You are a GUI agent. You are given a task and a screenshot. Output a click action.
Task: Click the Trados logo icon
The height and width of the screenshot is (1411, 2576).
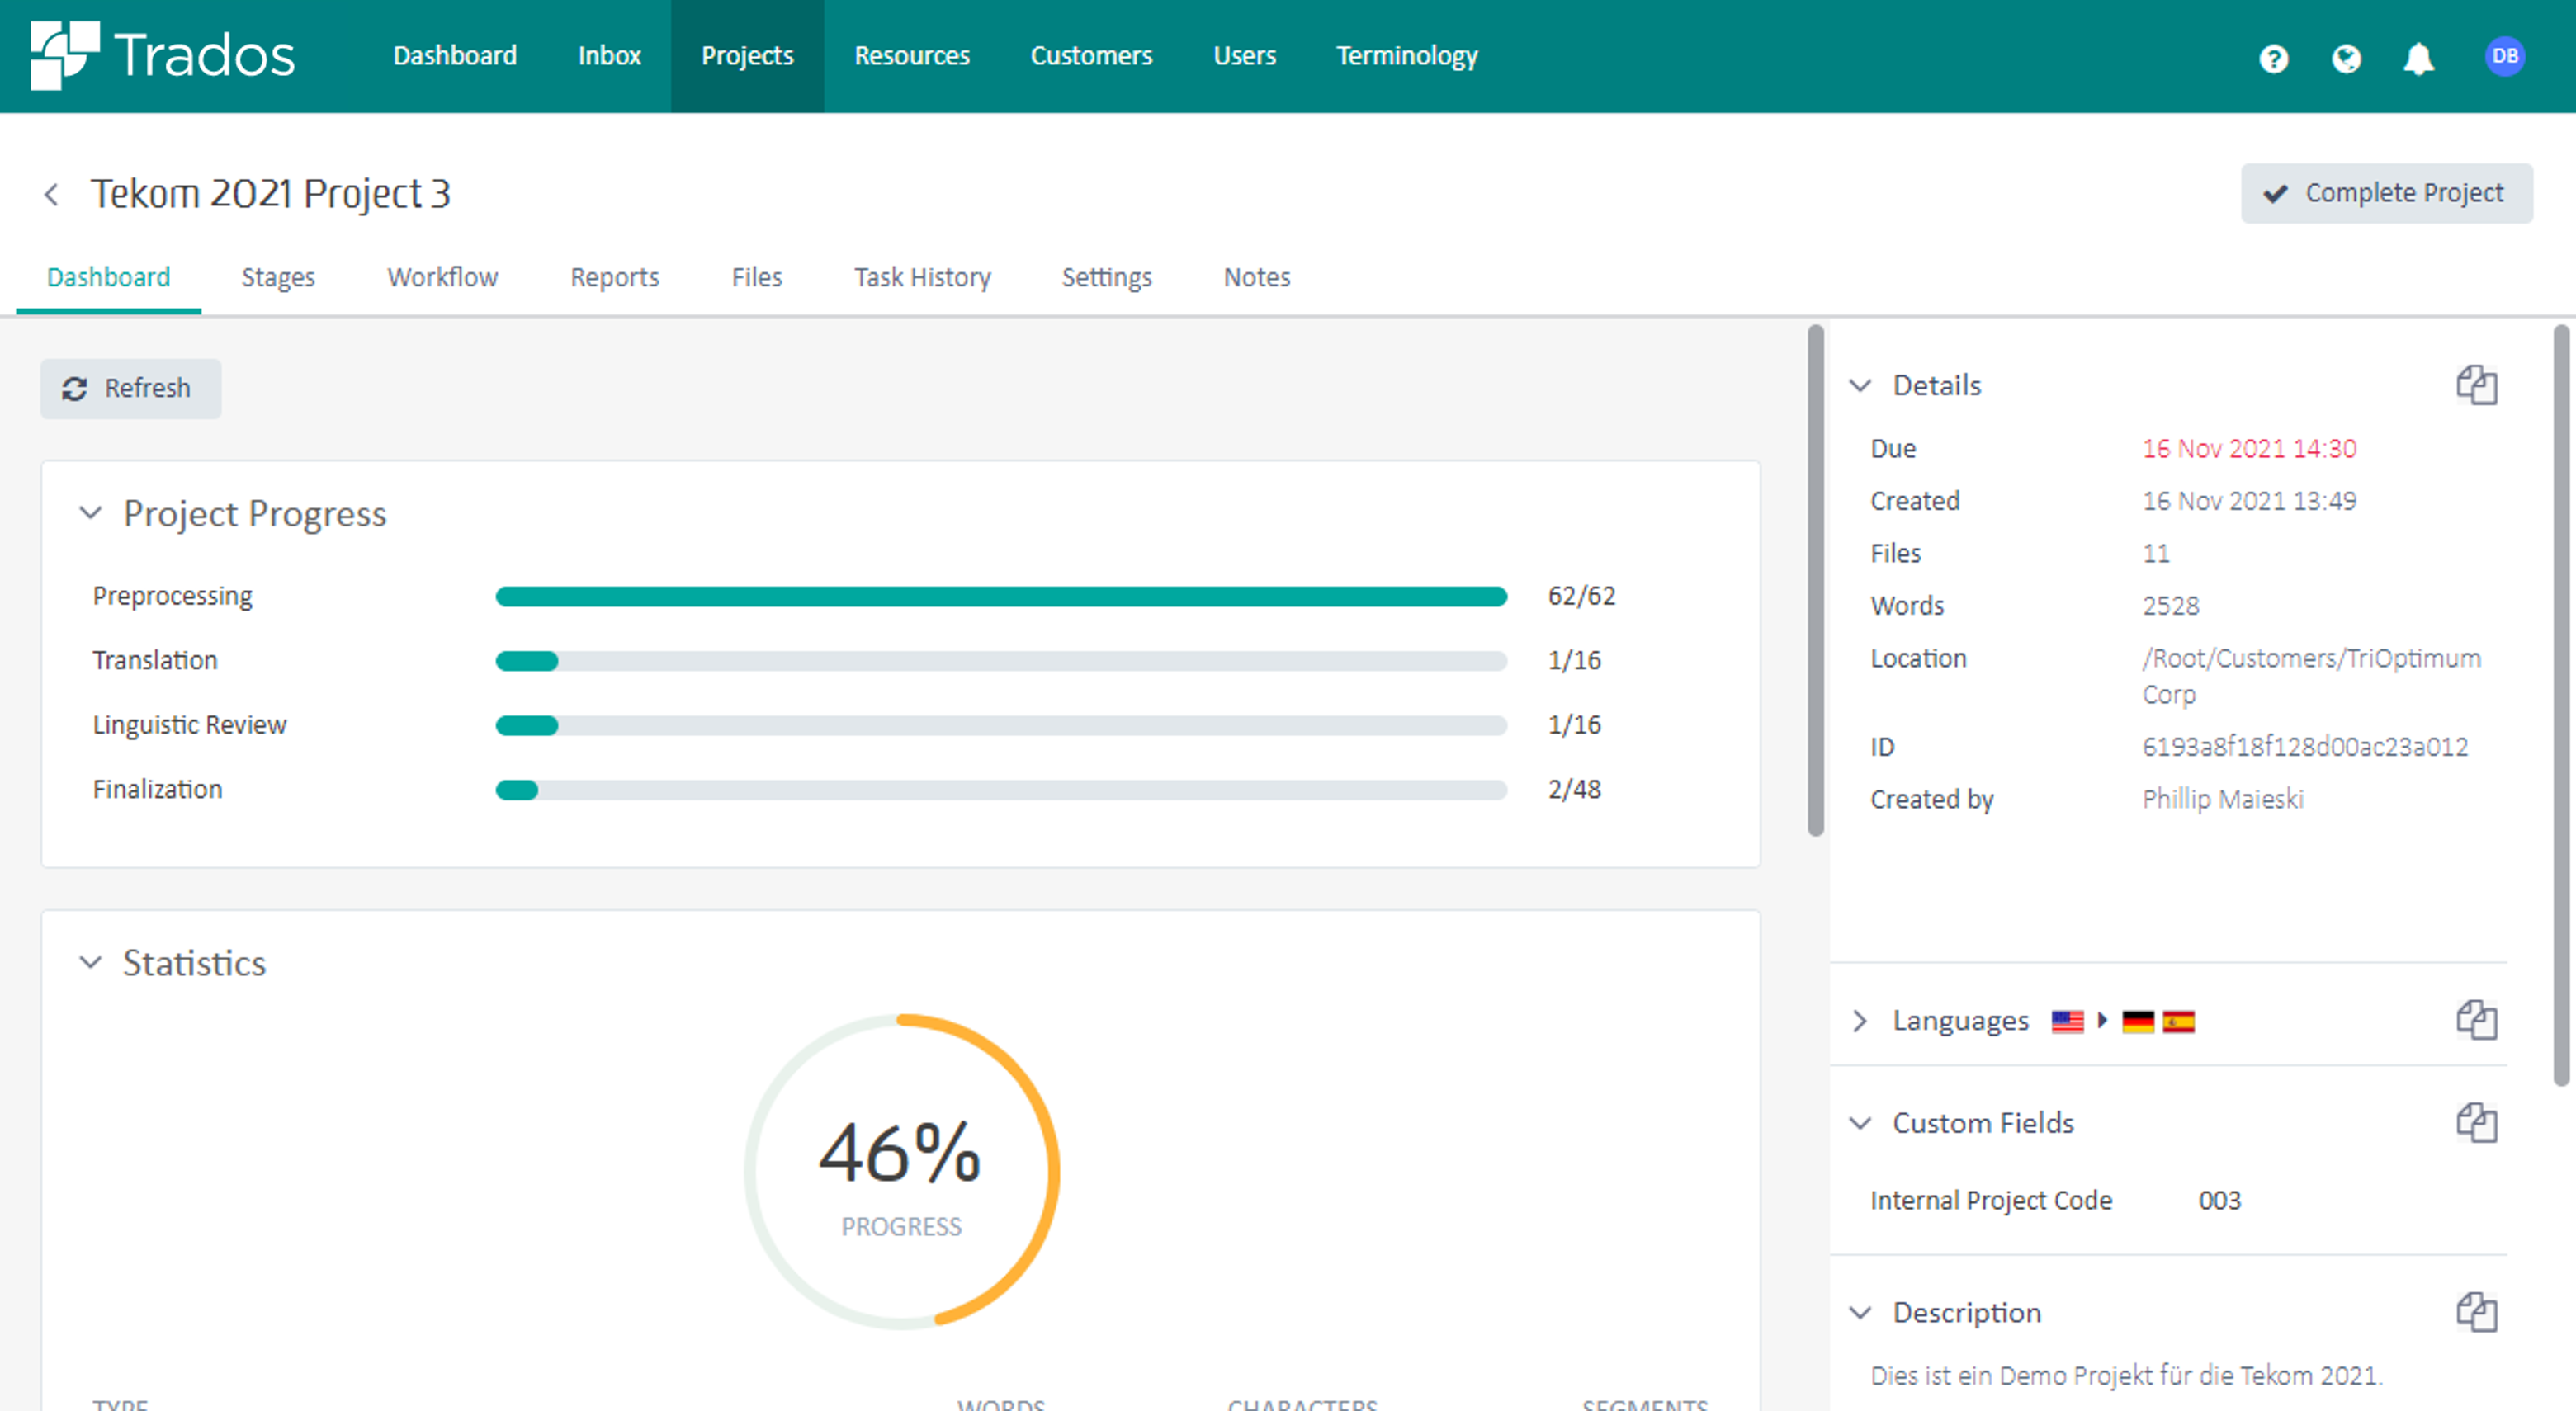tap(65, 55)
